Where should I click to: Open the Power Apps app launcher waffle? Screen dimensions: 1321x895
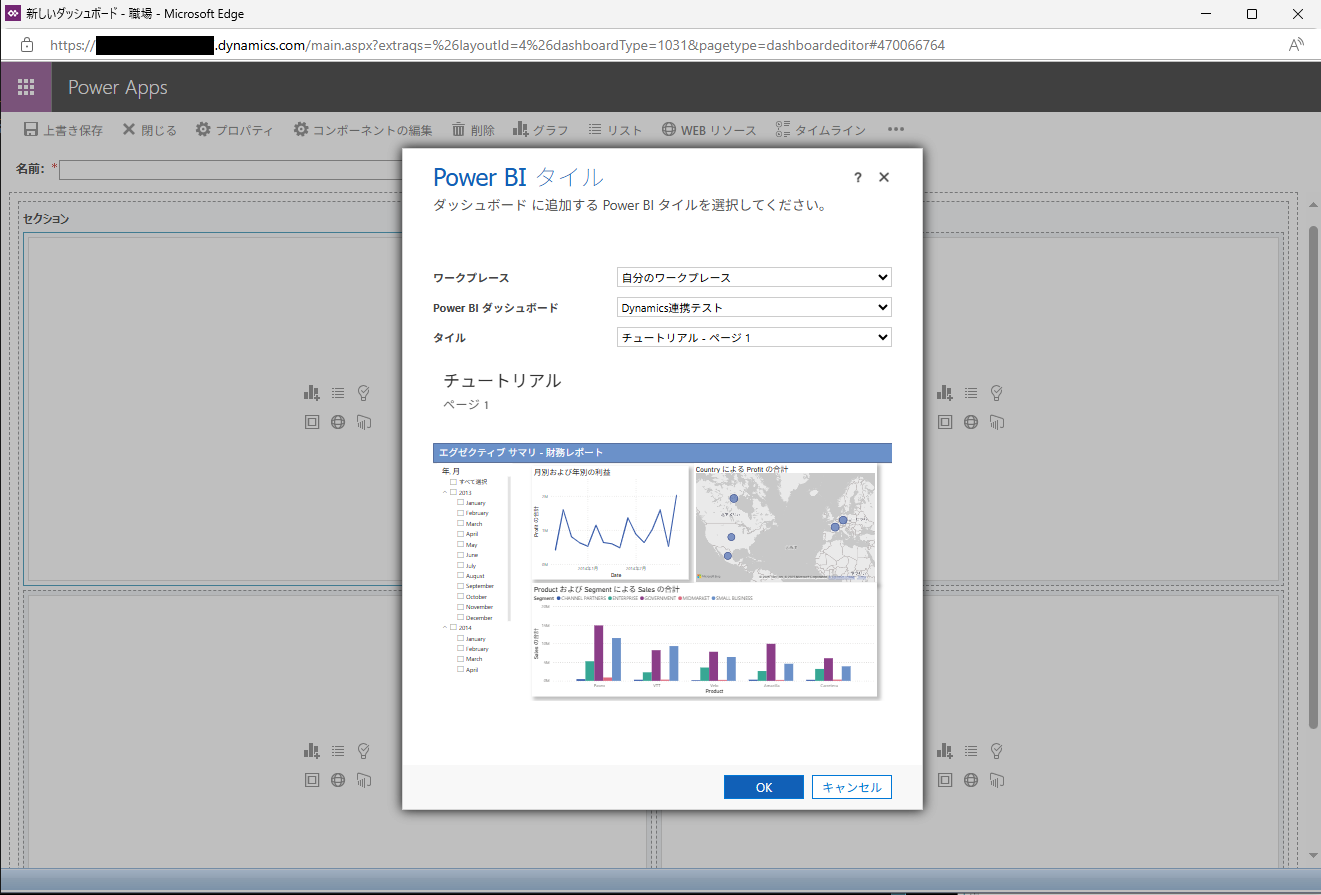[x=26, y=87]
